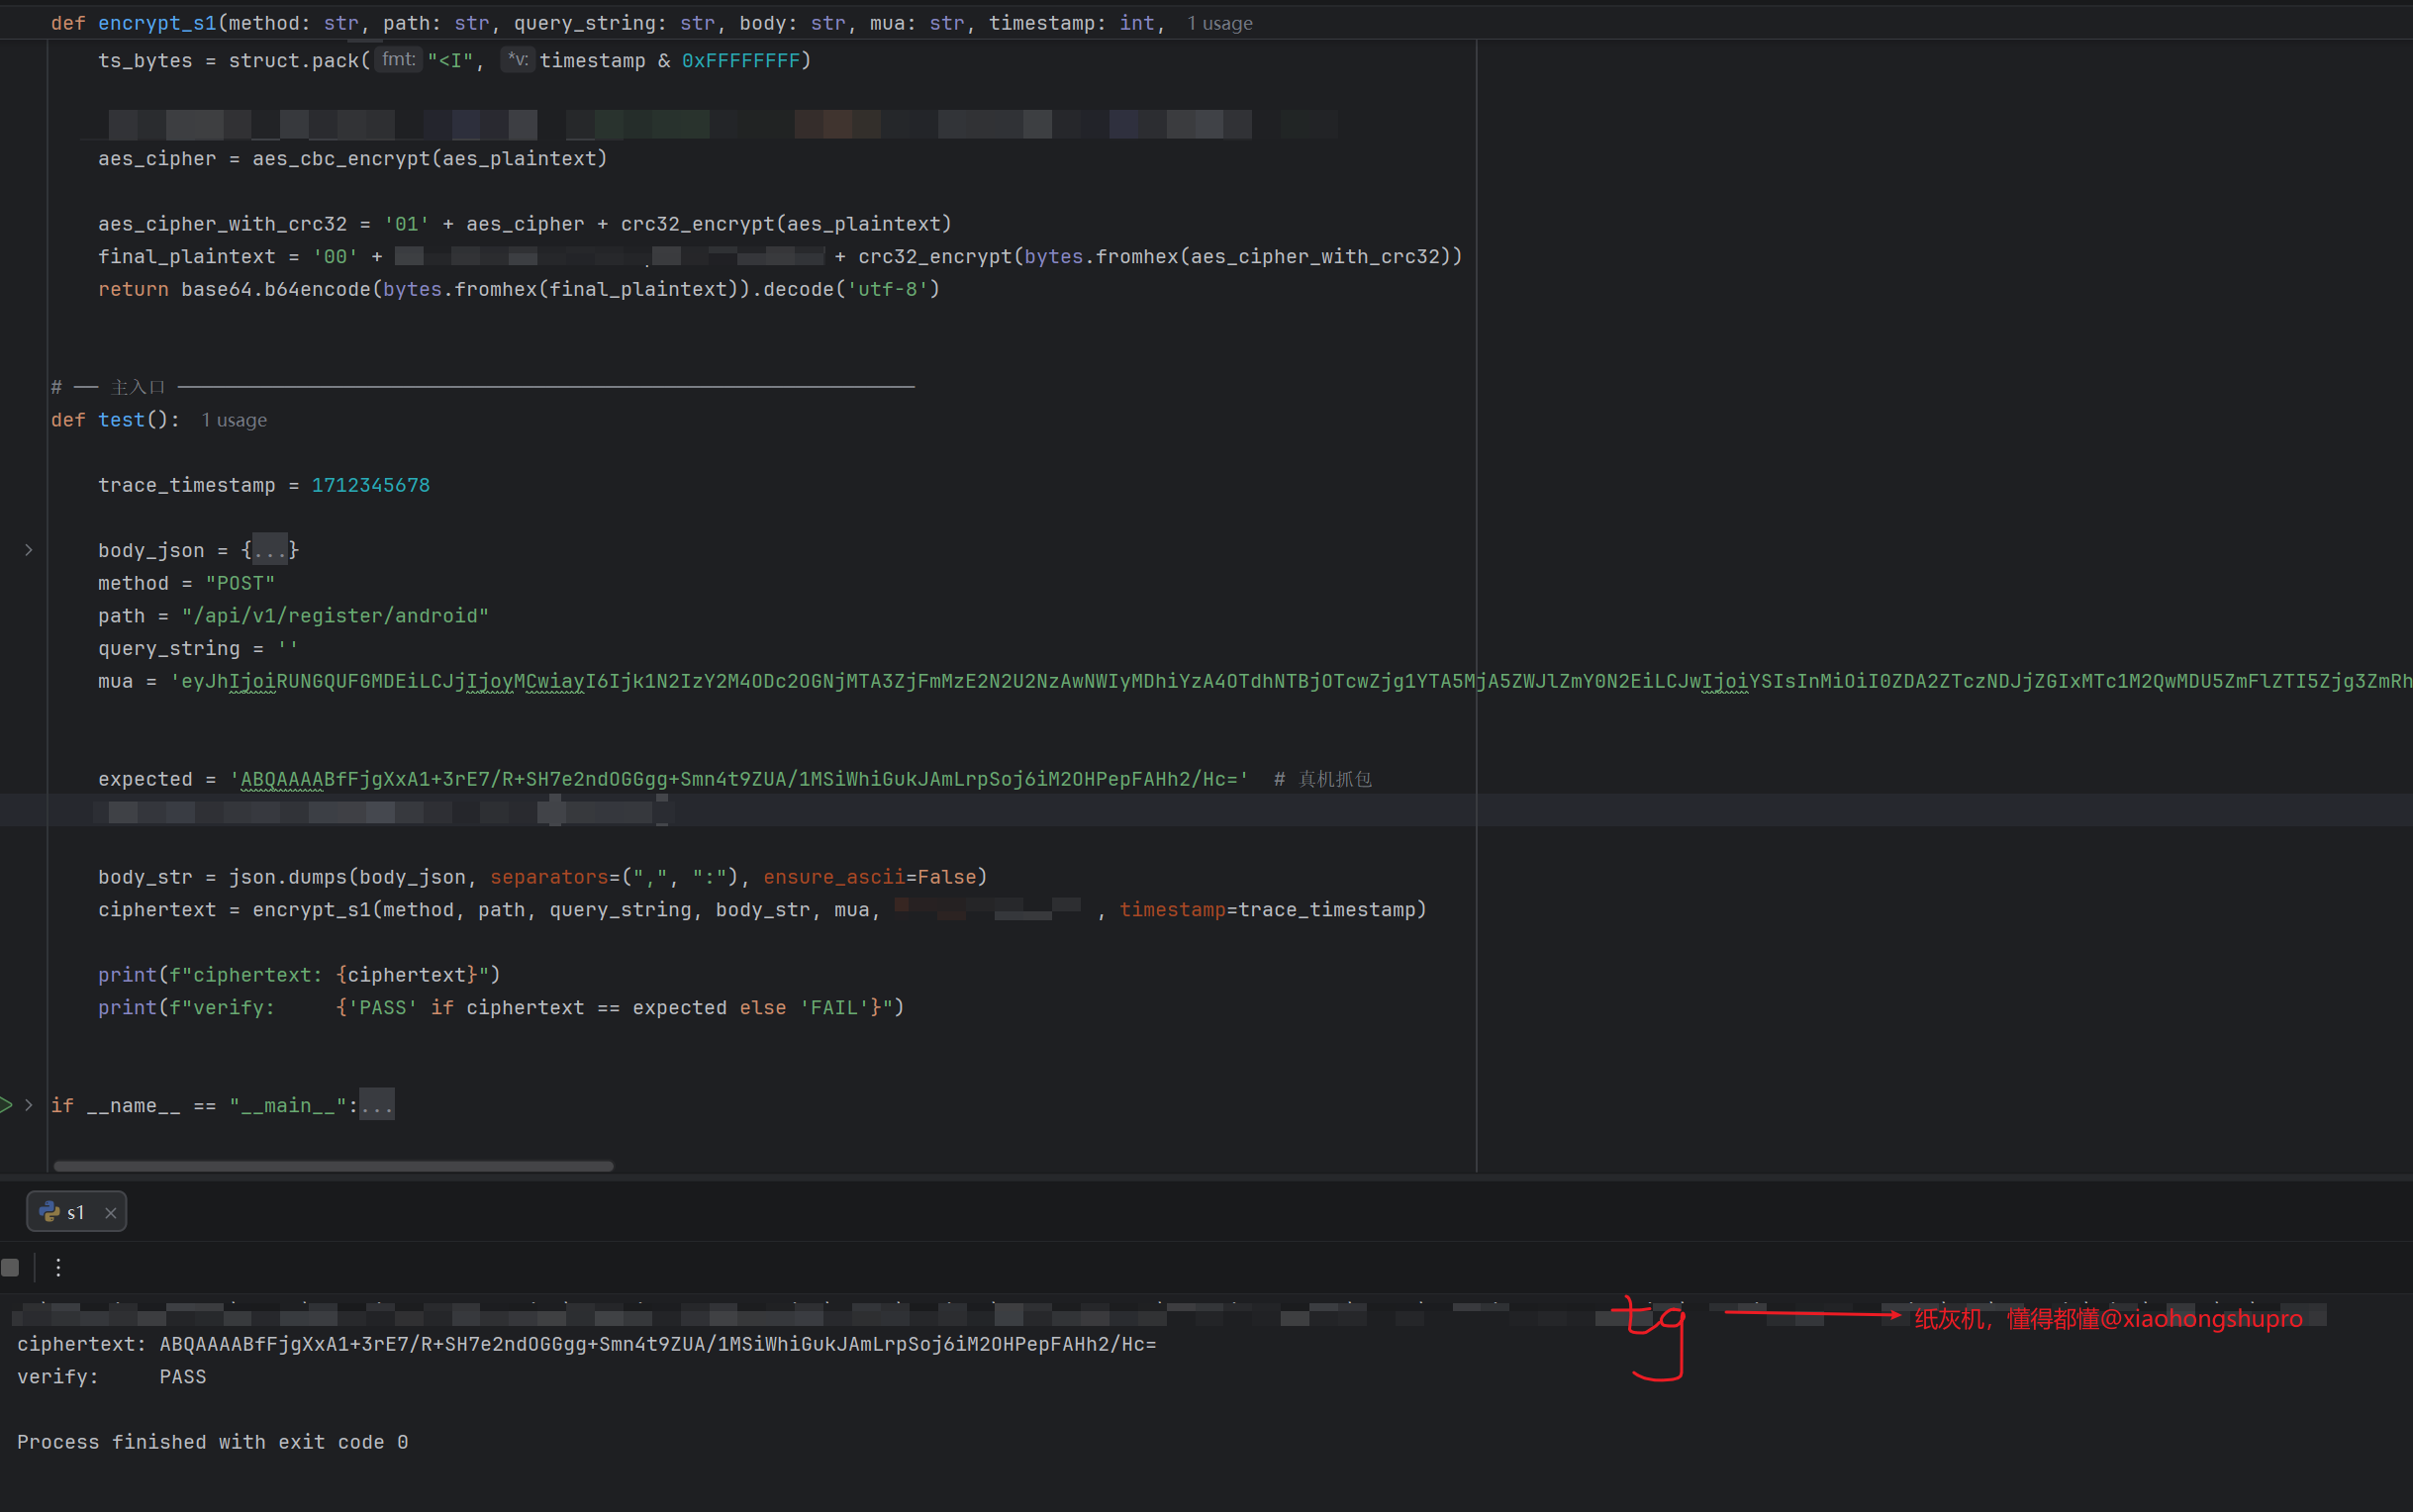Viewport: 2413px width, 1512px height.
Task: Close the s1 run tab
Action: click(111, 1213)
